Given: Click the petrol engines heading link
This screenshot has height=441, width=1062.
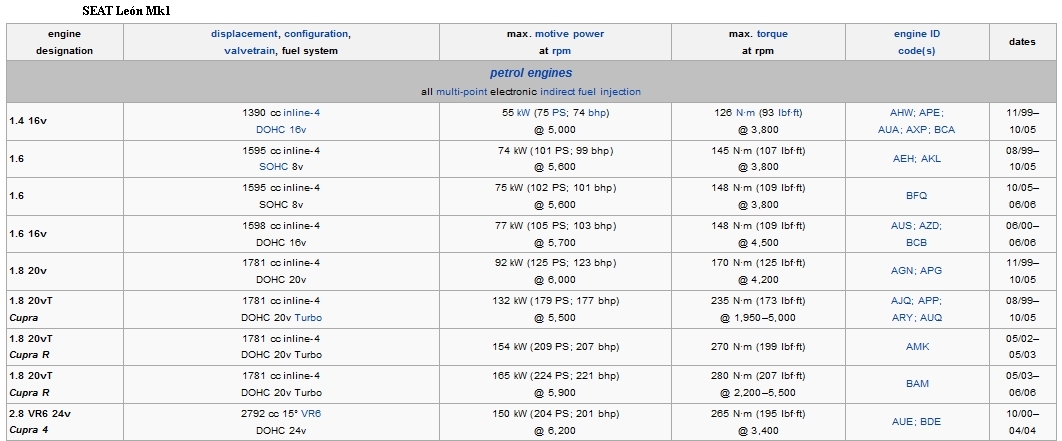Looking at the screenshot, I should click(531, 73).
